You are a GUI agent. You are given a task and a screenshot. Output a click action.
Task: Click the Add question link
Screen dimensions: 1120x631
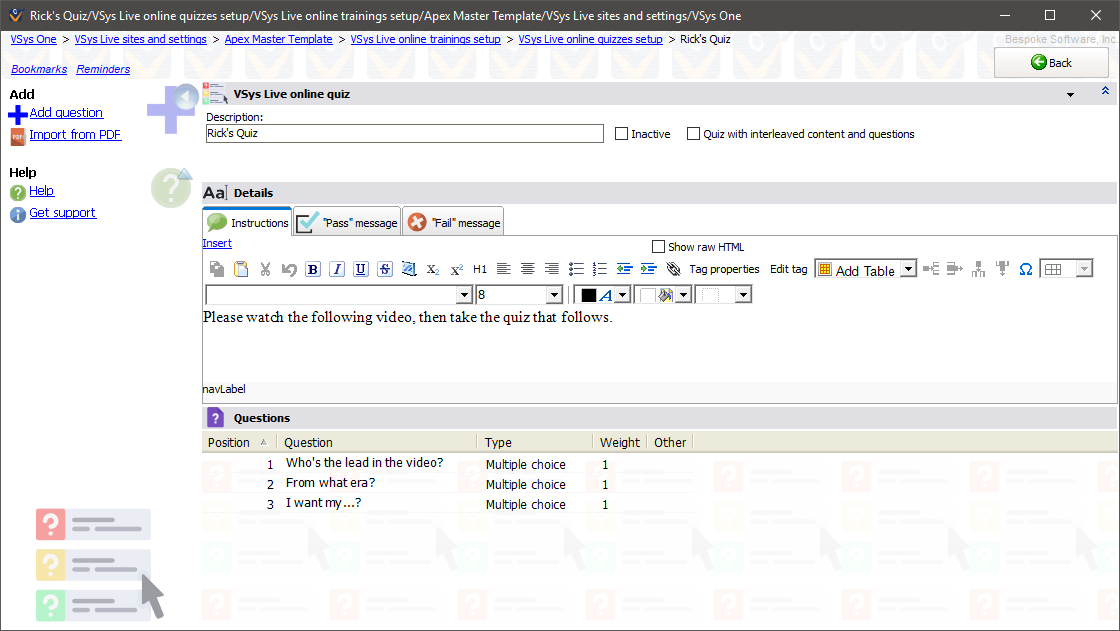[66, 113]
